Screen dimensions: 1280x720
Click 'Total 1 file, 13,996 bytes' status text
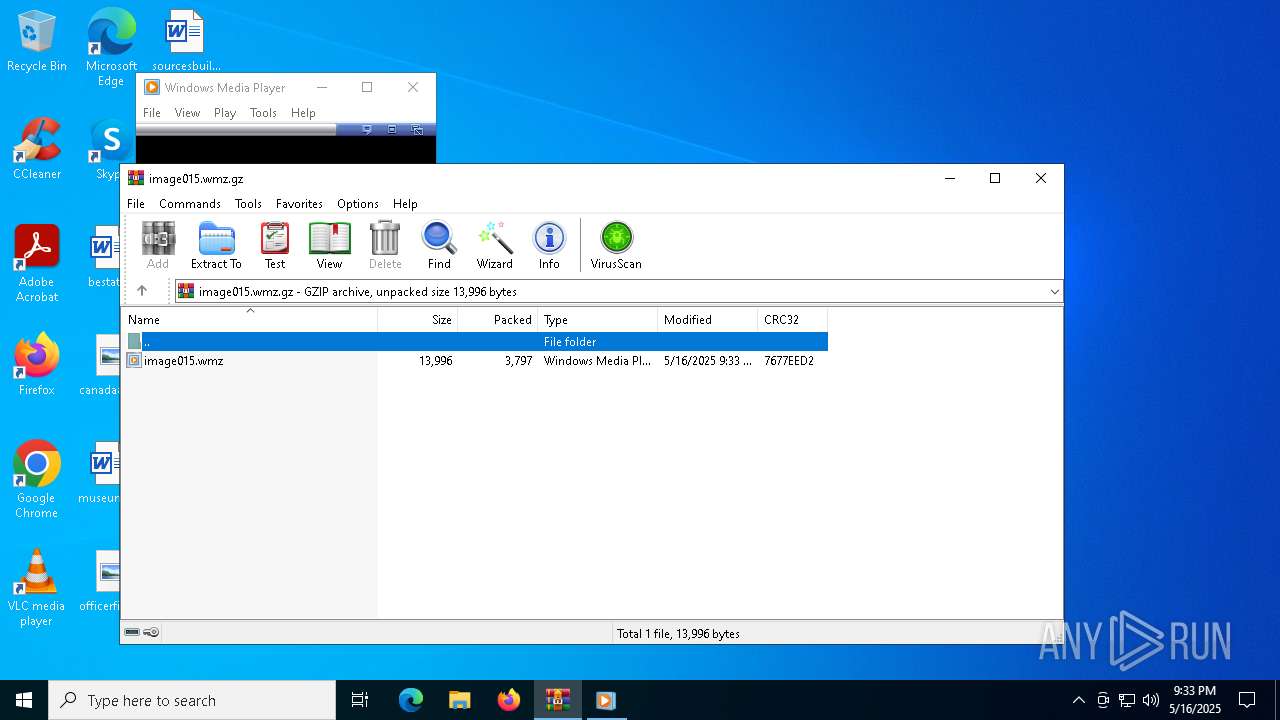tap(678, 633)
